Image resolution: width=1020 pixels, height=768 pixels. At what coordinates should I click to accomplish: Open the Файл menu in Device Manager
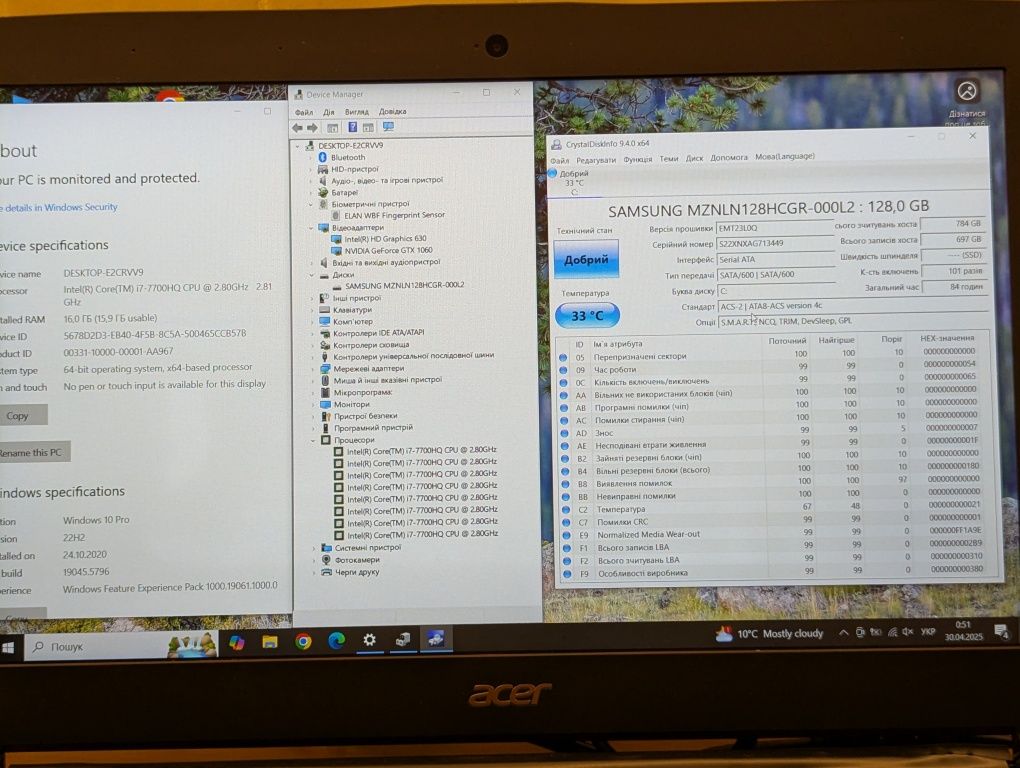(304, 113)
